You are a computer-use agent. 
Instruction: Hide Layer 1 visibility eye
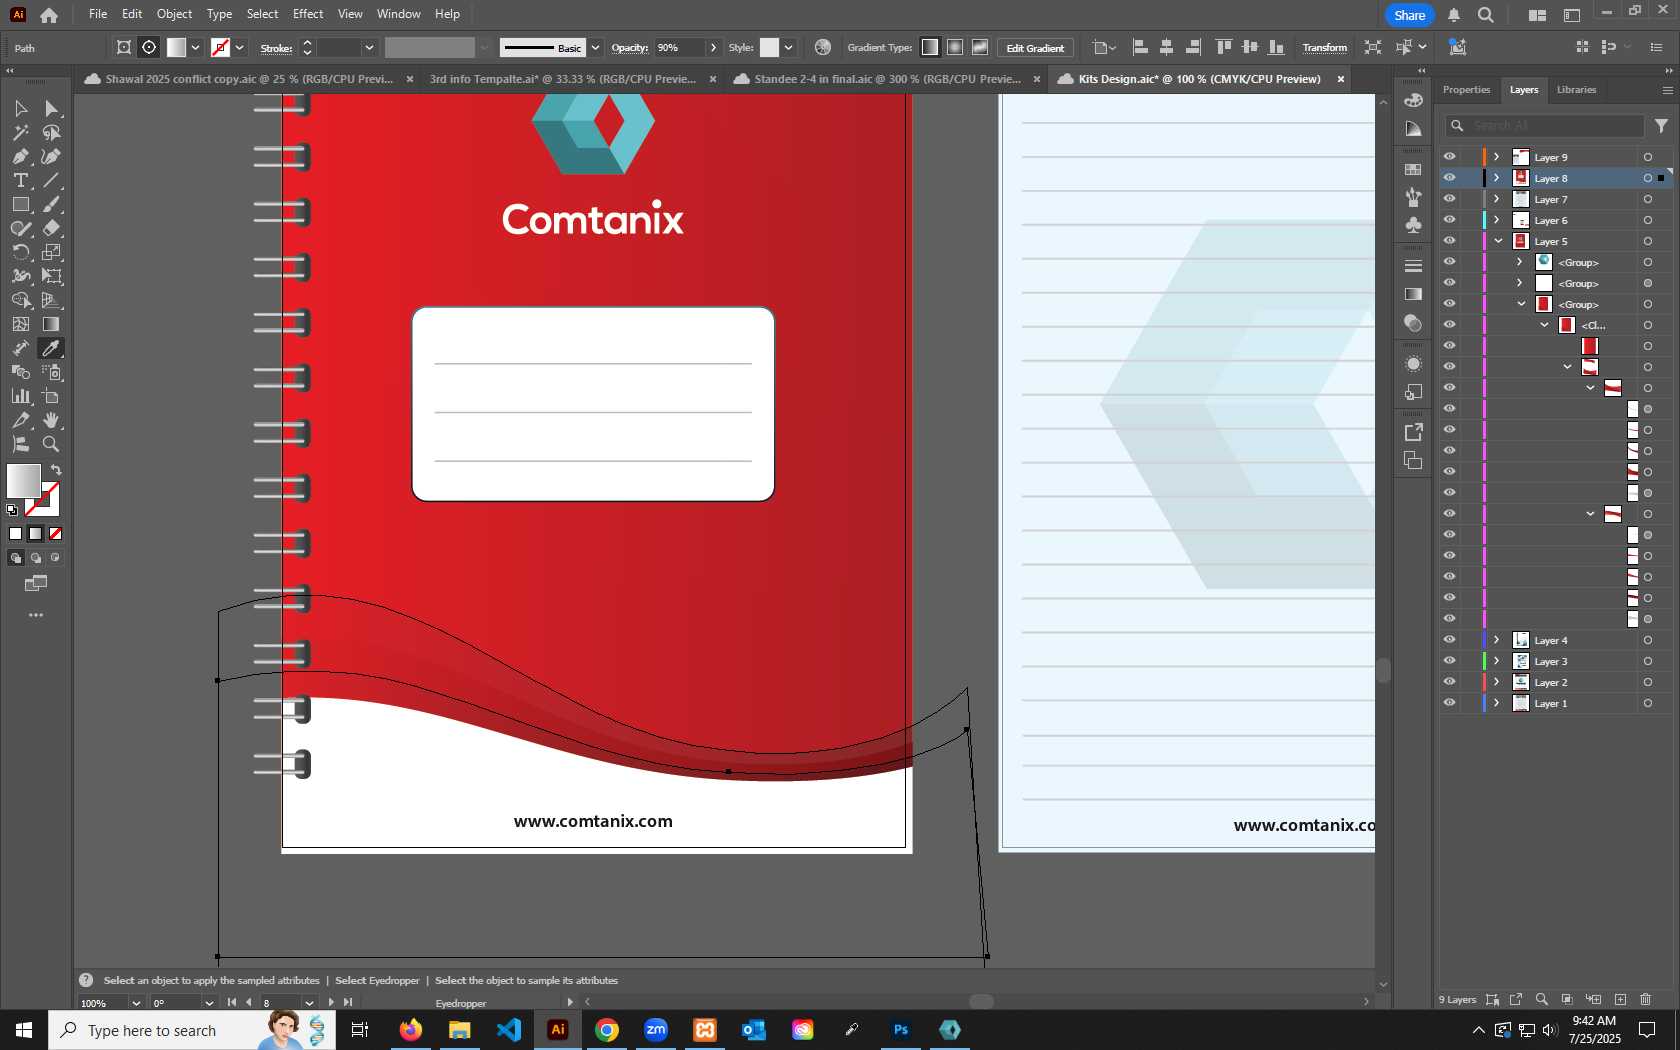click(x=1449, y=703)
